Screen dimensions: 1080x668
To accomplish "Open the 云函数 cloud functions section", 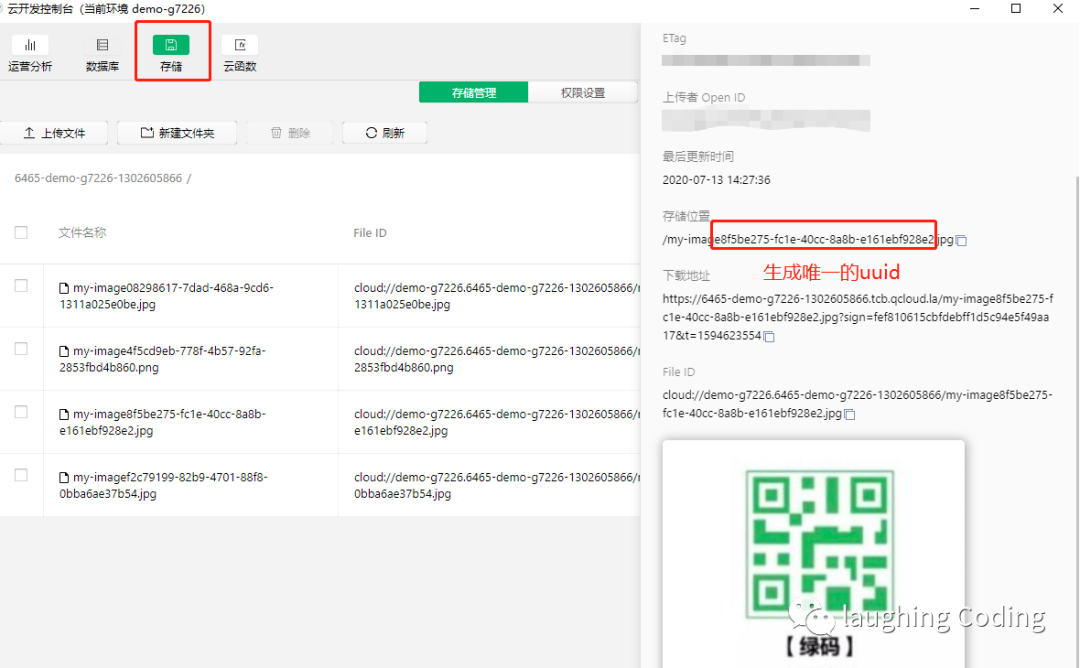I will [240, 54].
